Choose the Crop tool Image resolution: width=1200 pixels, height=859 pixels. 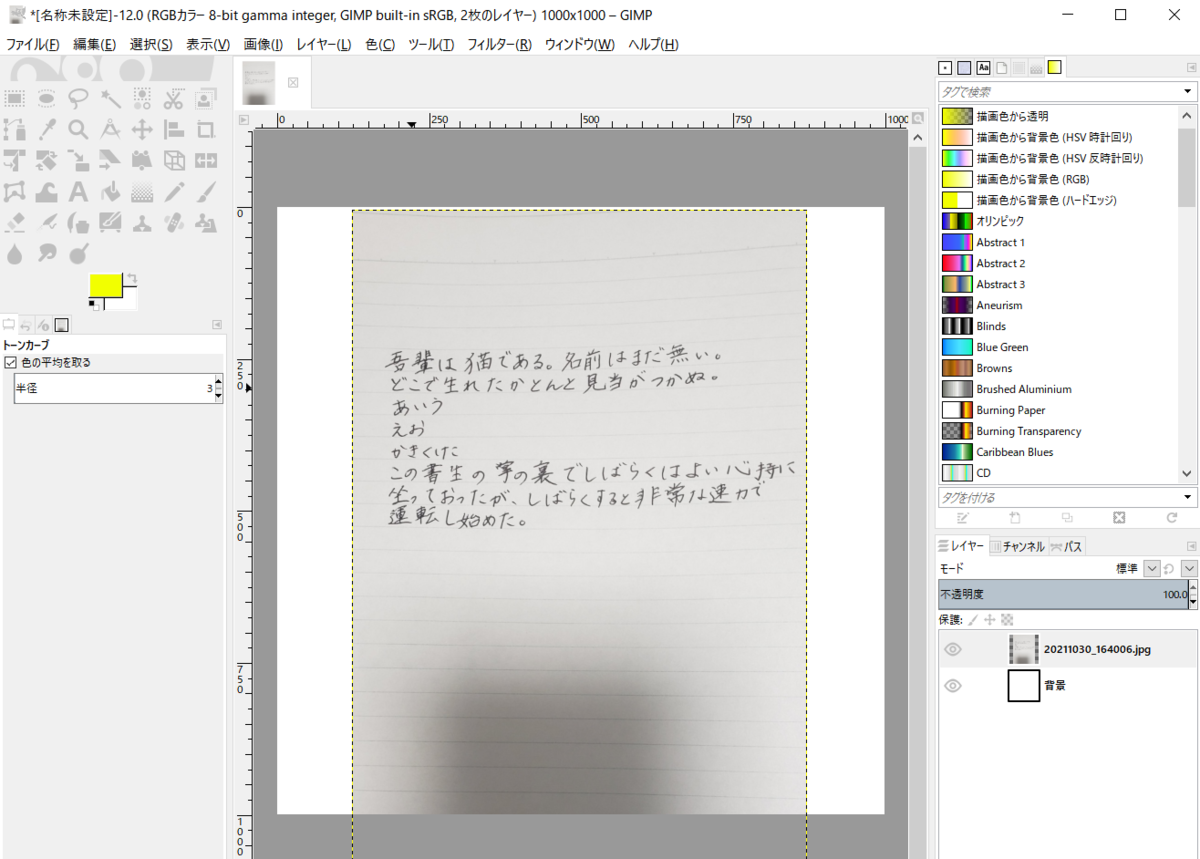206,130
